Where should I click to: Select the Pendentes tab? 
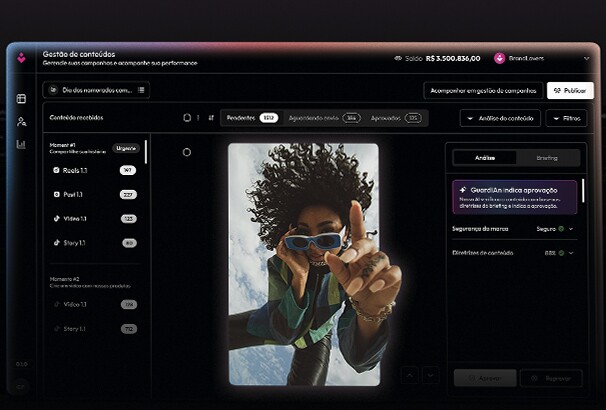pyautogui.click(x=252, y=118)
